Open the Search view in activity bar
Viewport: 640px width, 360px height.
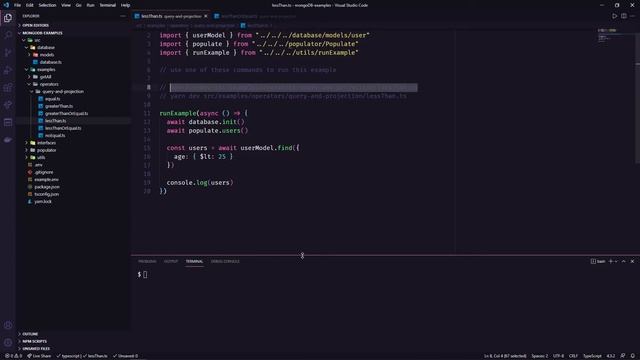point(8,35)
